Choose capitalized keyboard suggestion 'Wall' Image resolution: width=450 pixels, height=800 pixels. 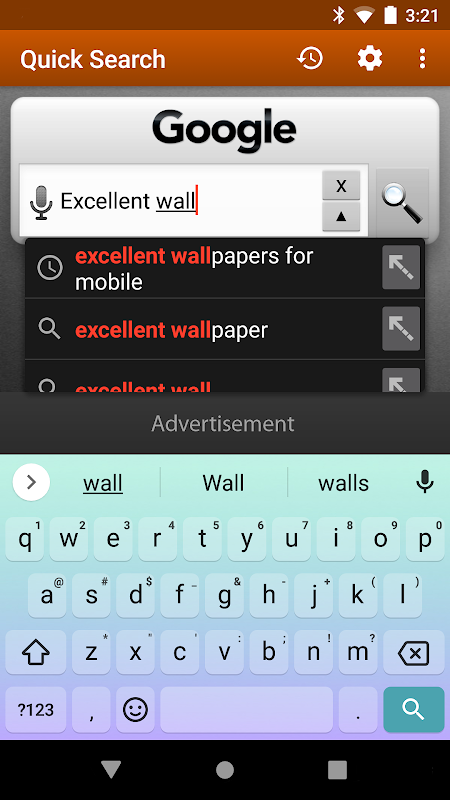click(x=223, y=483)
